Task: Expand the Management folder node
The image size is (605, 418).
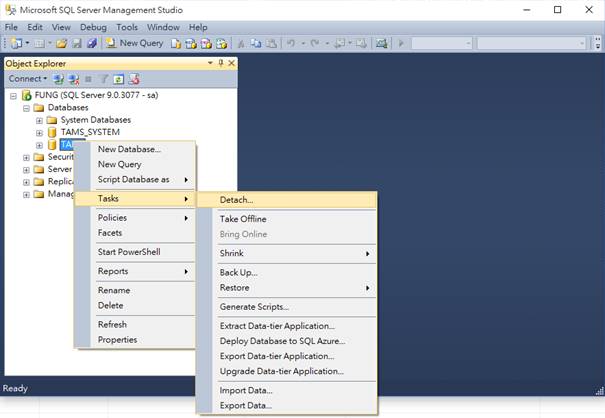Action: 26,194
